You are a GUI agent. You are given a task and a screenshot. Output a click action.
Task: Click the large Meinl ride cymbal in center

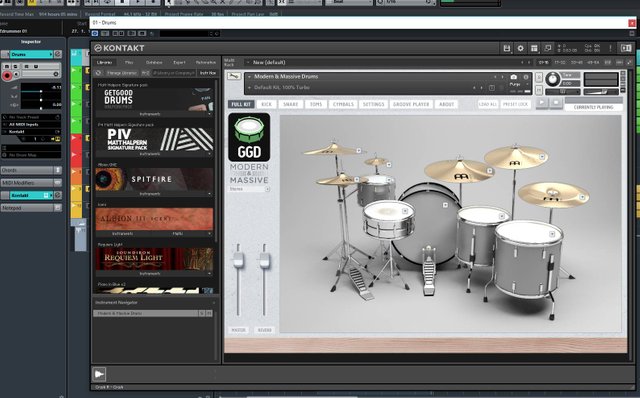[x=459, y=171]
